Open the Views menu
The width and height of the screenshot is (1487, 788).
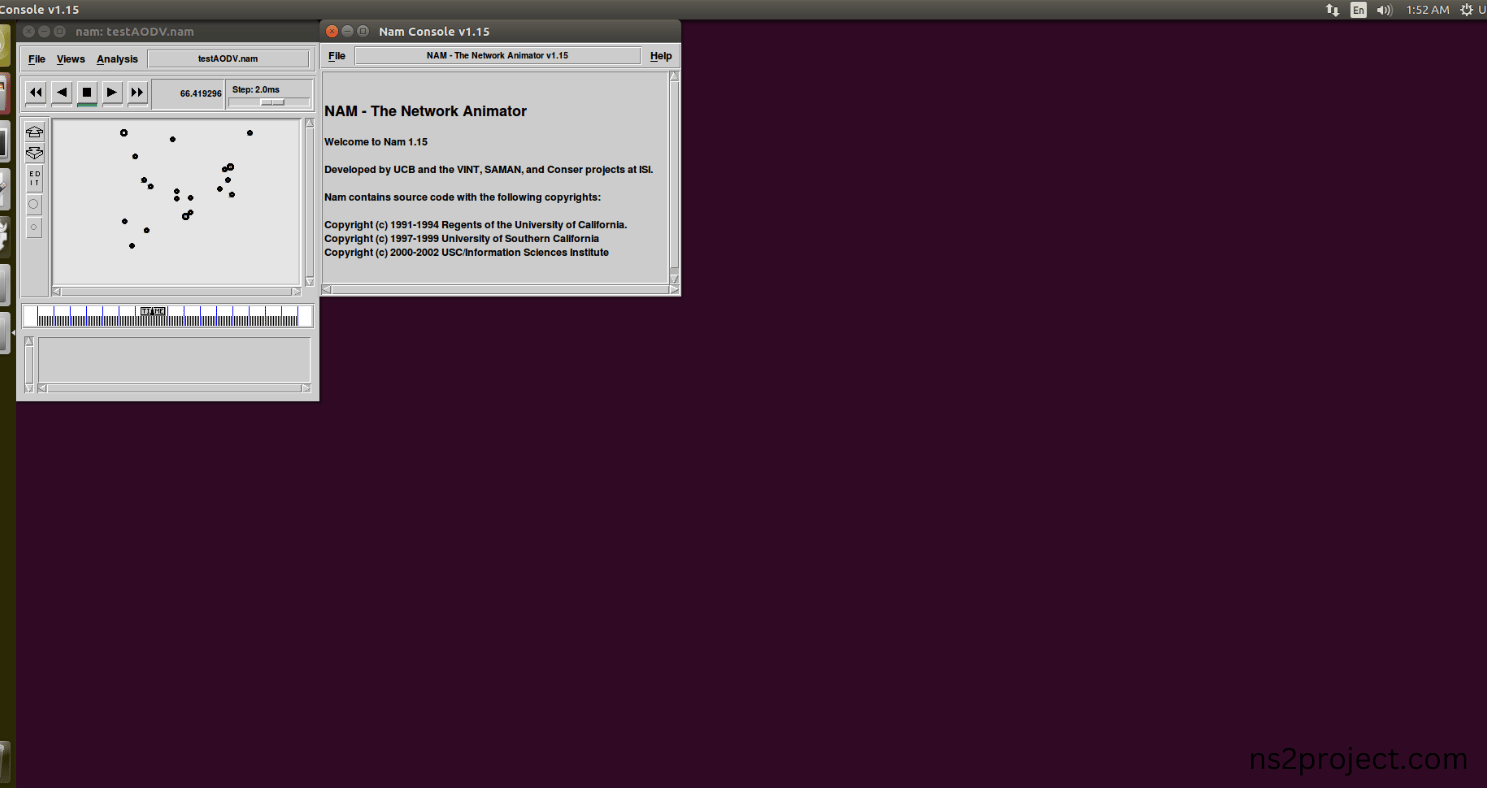click(x=71, y=59)
